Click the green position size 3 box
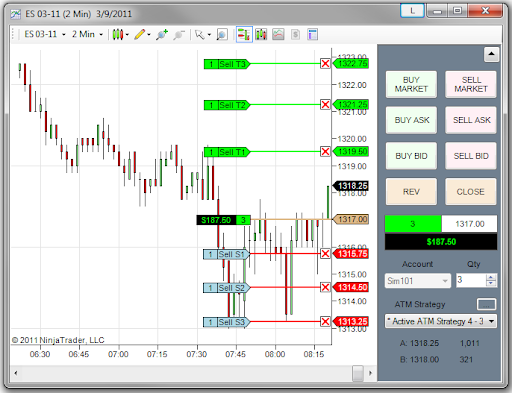 [x=413, y=224]
